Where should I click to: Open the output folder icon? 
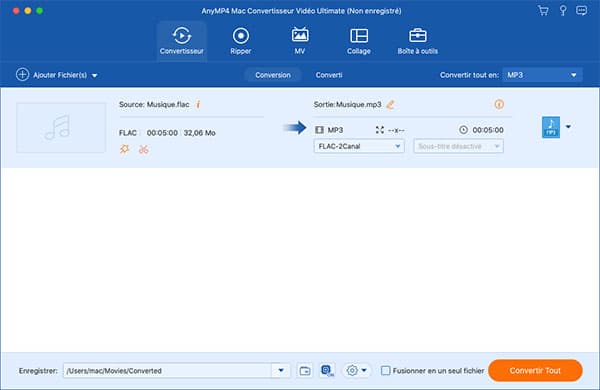[305, 370]
